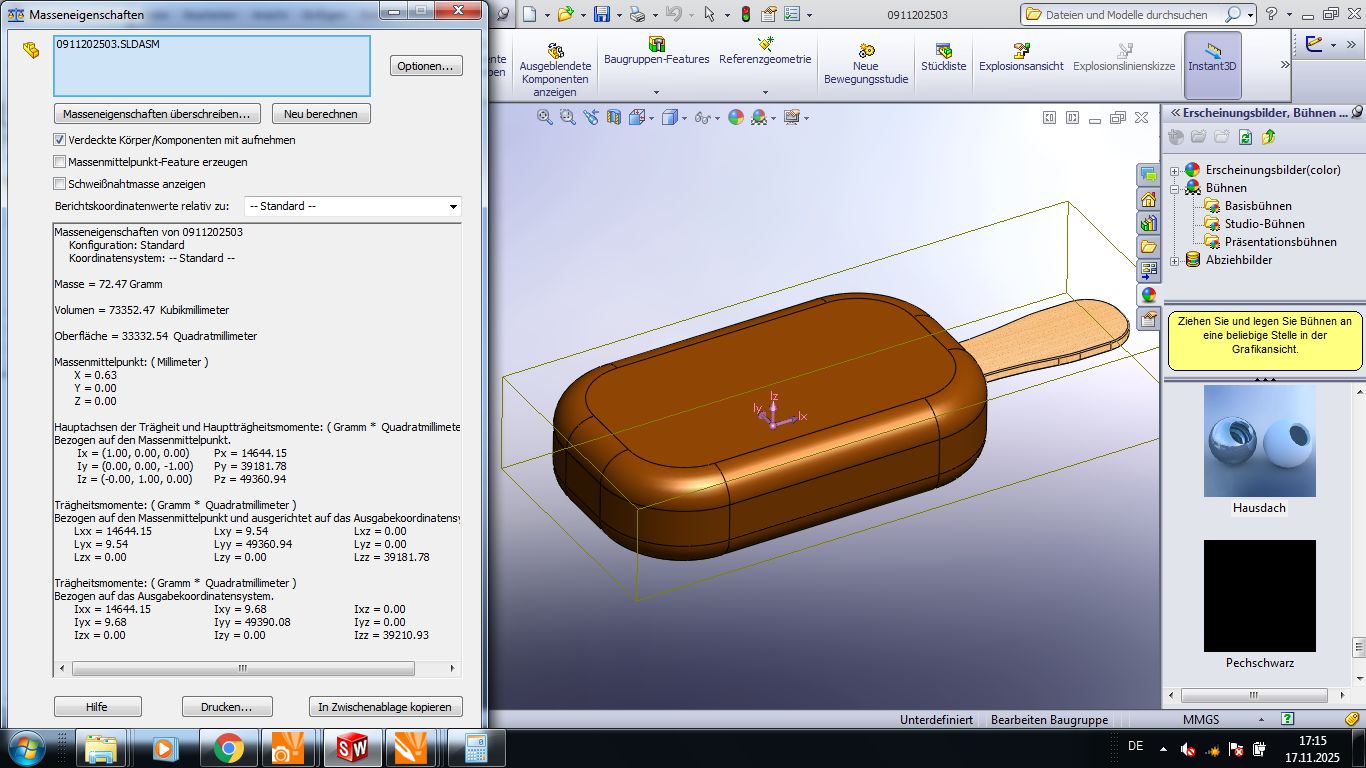This screenshot has height=768, width=1366.
Task: Open the Design Library tab in task pane
Action: click(1148, 223)
